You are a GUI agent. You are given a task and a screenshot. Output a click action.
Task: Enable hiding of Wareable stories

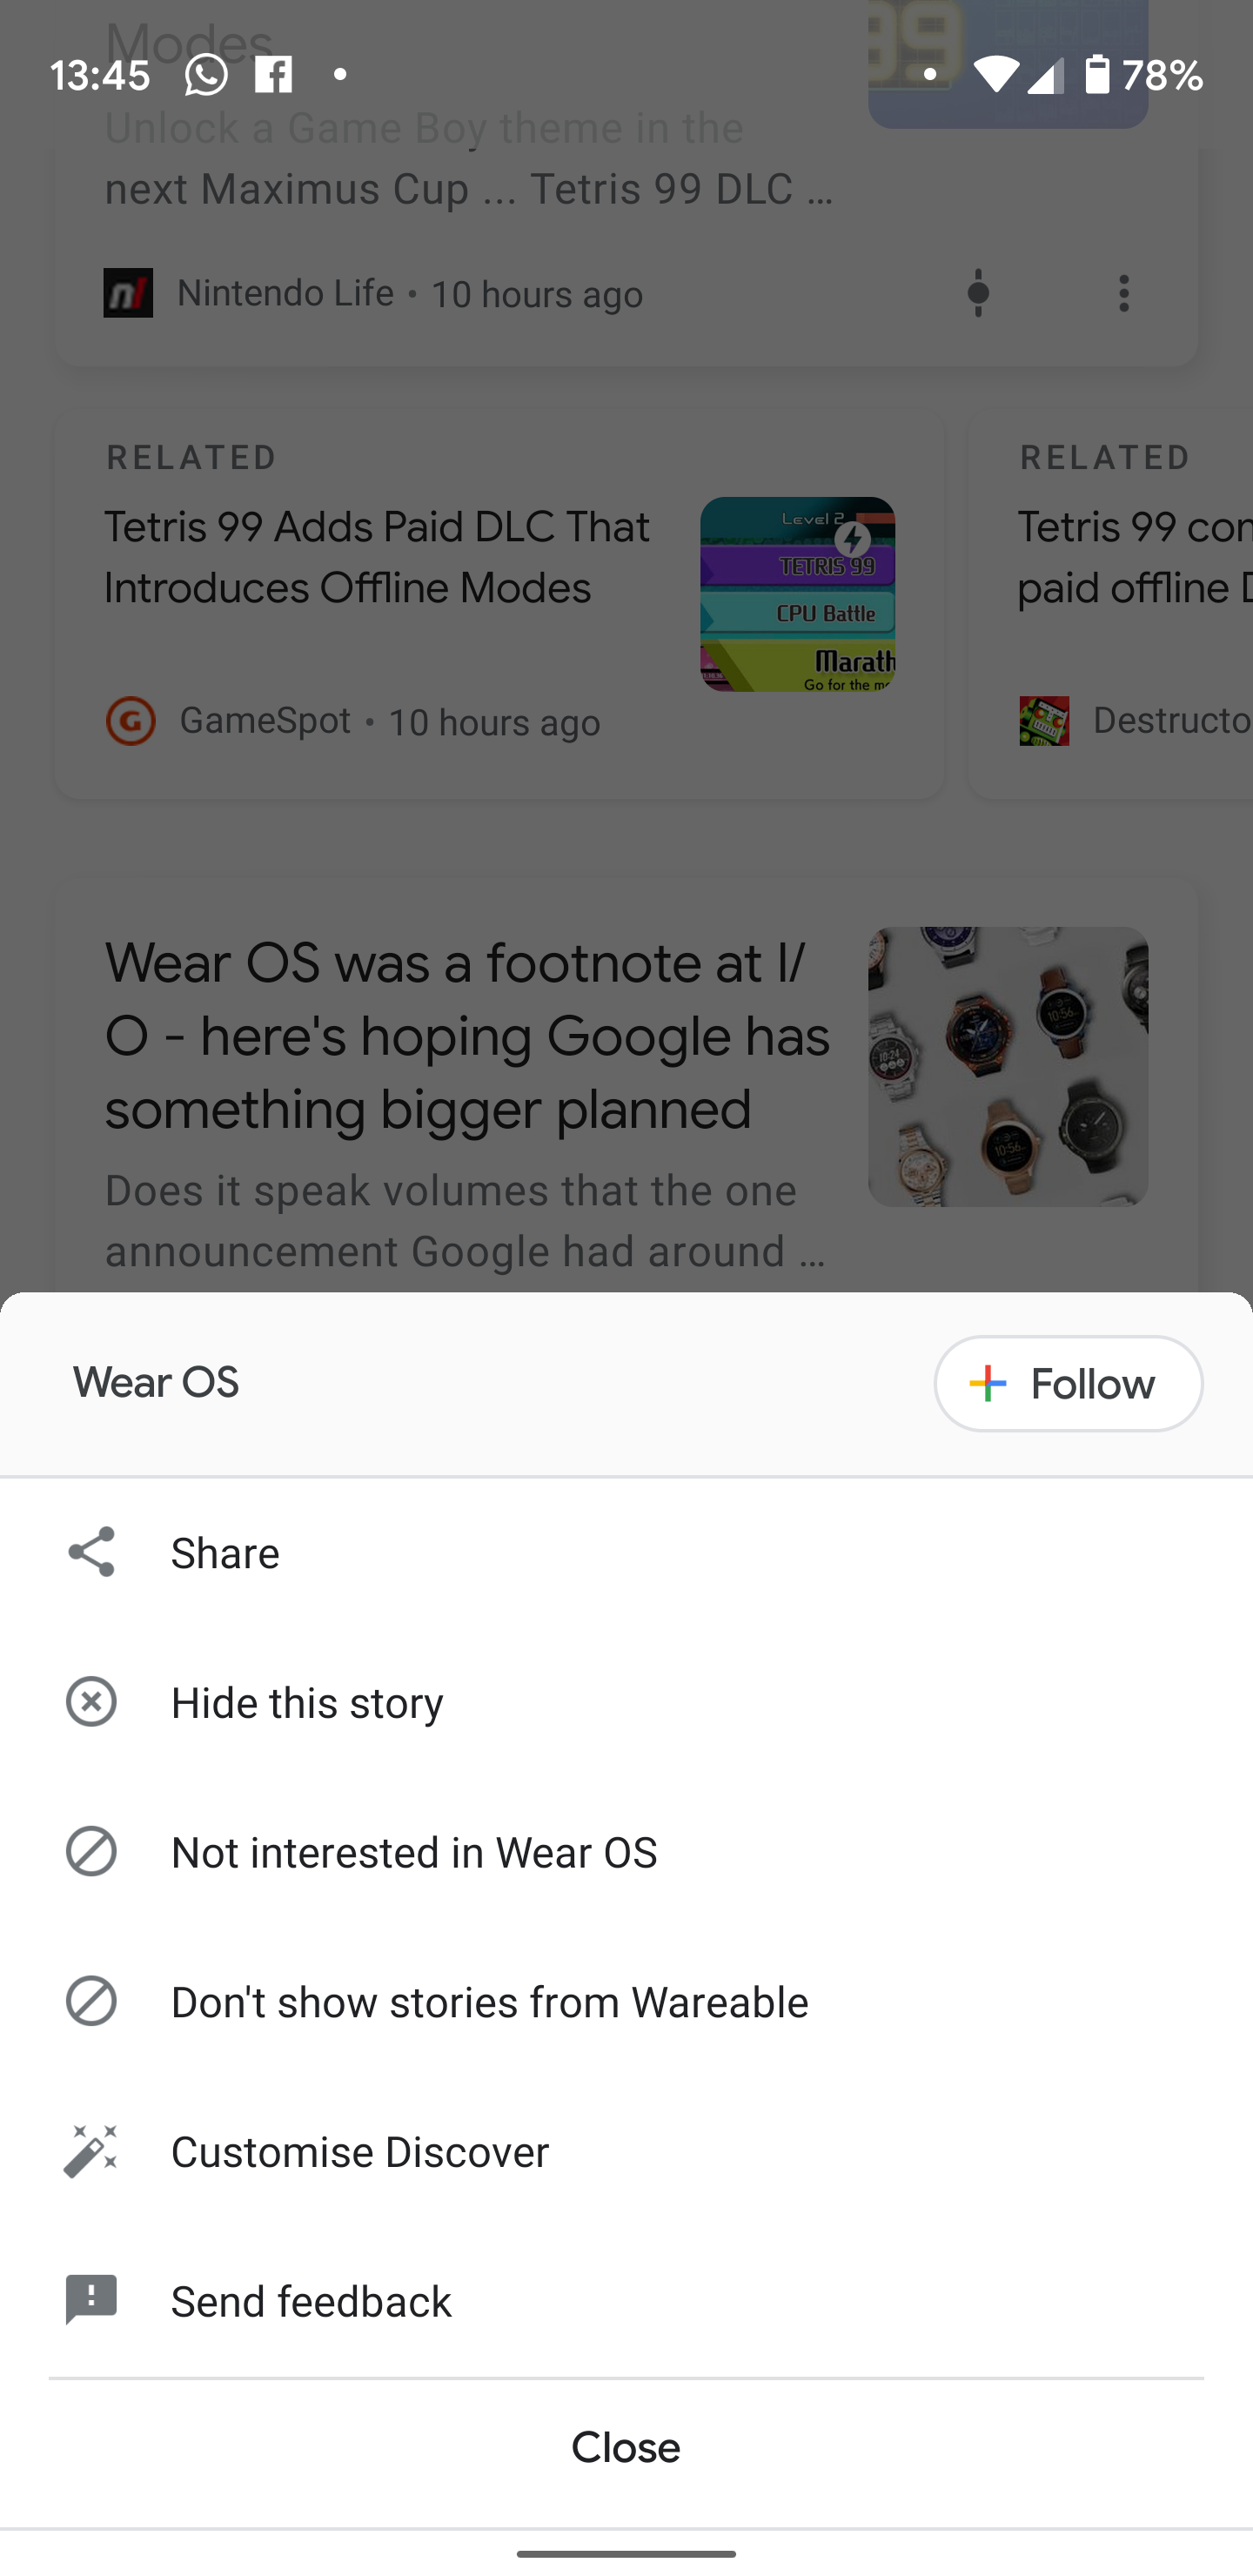[489, 2002]
